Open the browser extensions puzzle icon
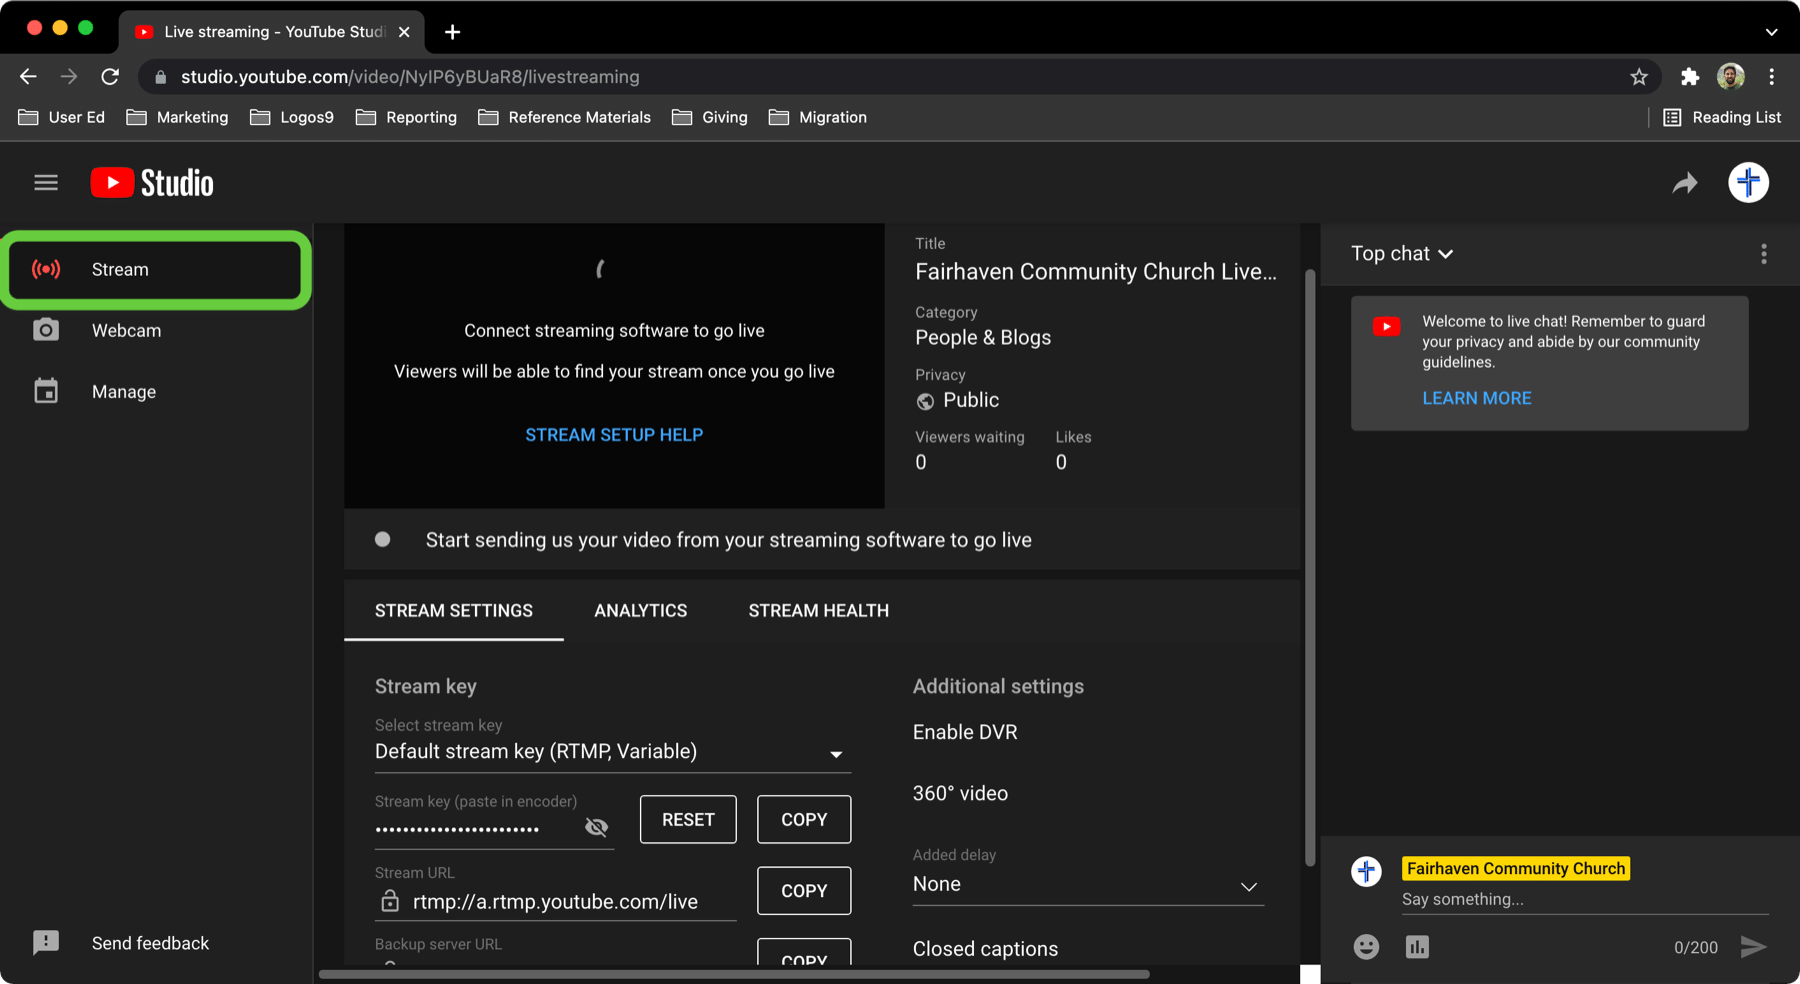Viewport: 1800px width, 984px height. (x=1690, y=76)
